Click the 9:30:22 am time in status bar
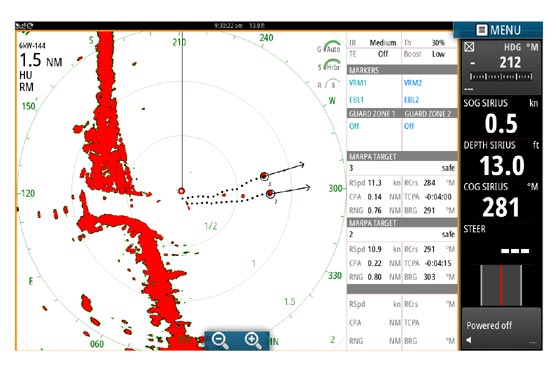This screenshot has width=558, height=372. 228,26
